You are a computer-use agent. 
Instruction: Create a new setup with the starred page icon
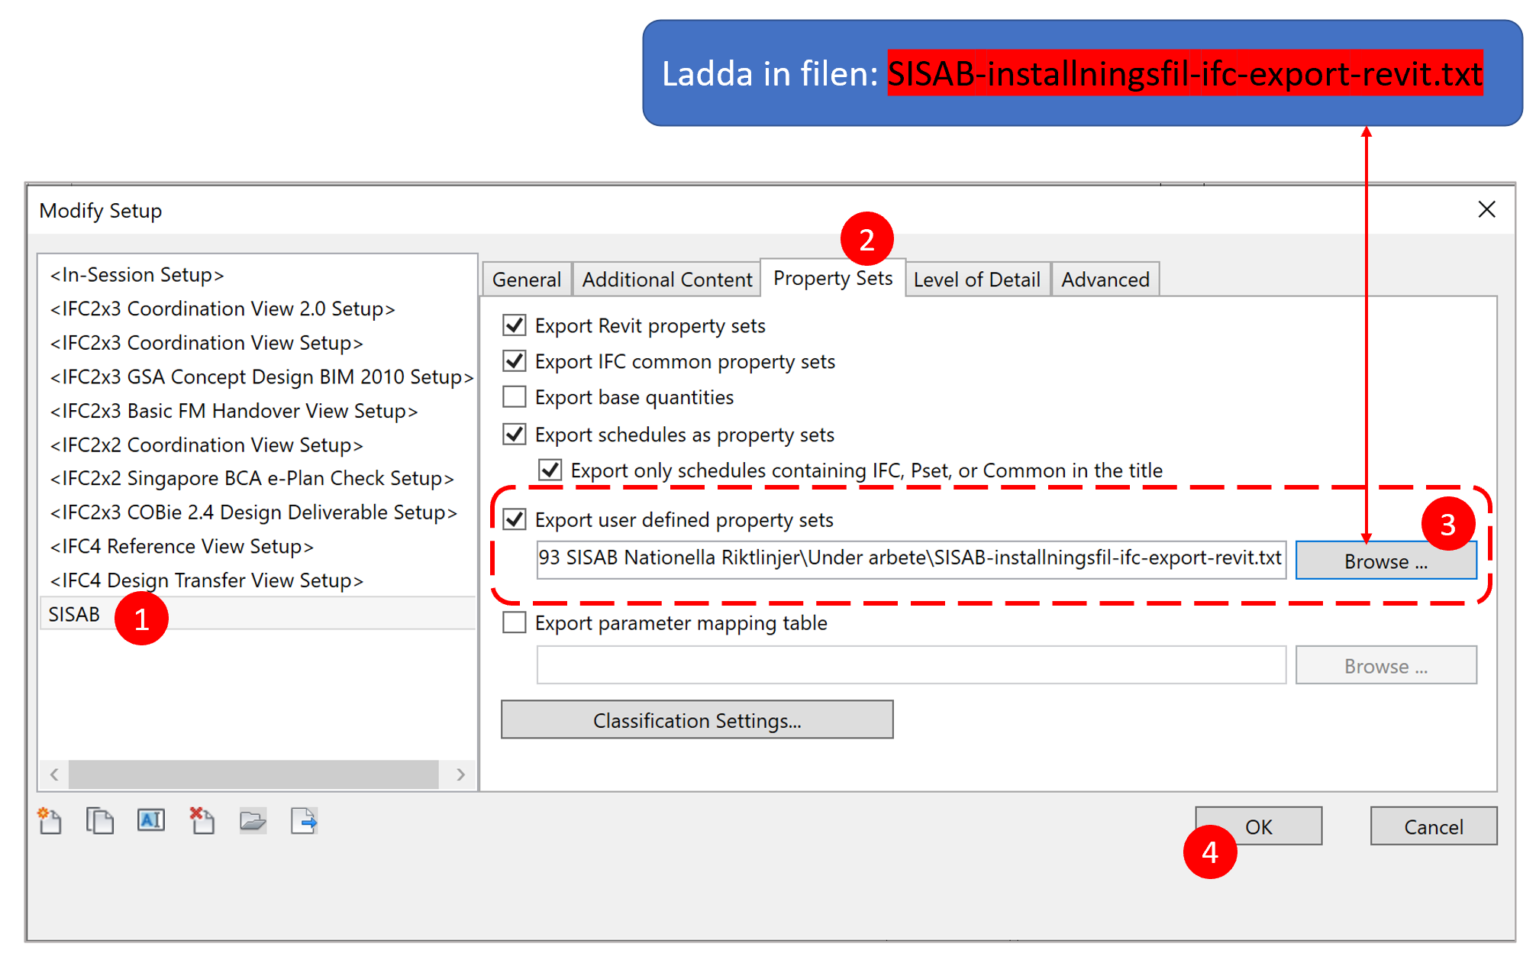click(50, 821)
